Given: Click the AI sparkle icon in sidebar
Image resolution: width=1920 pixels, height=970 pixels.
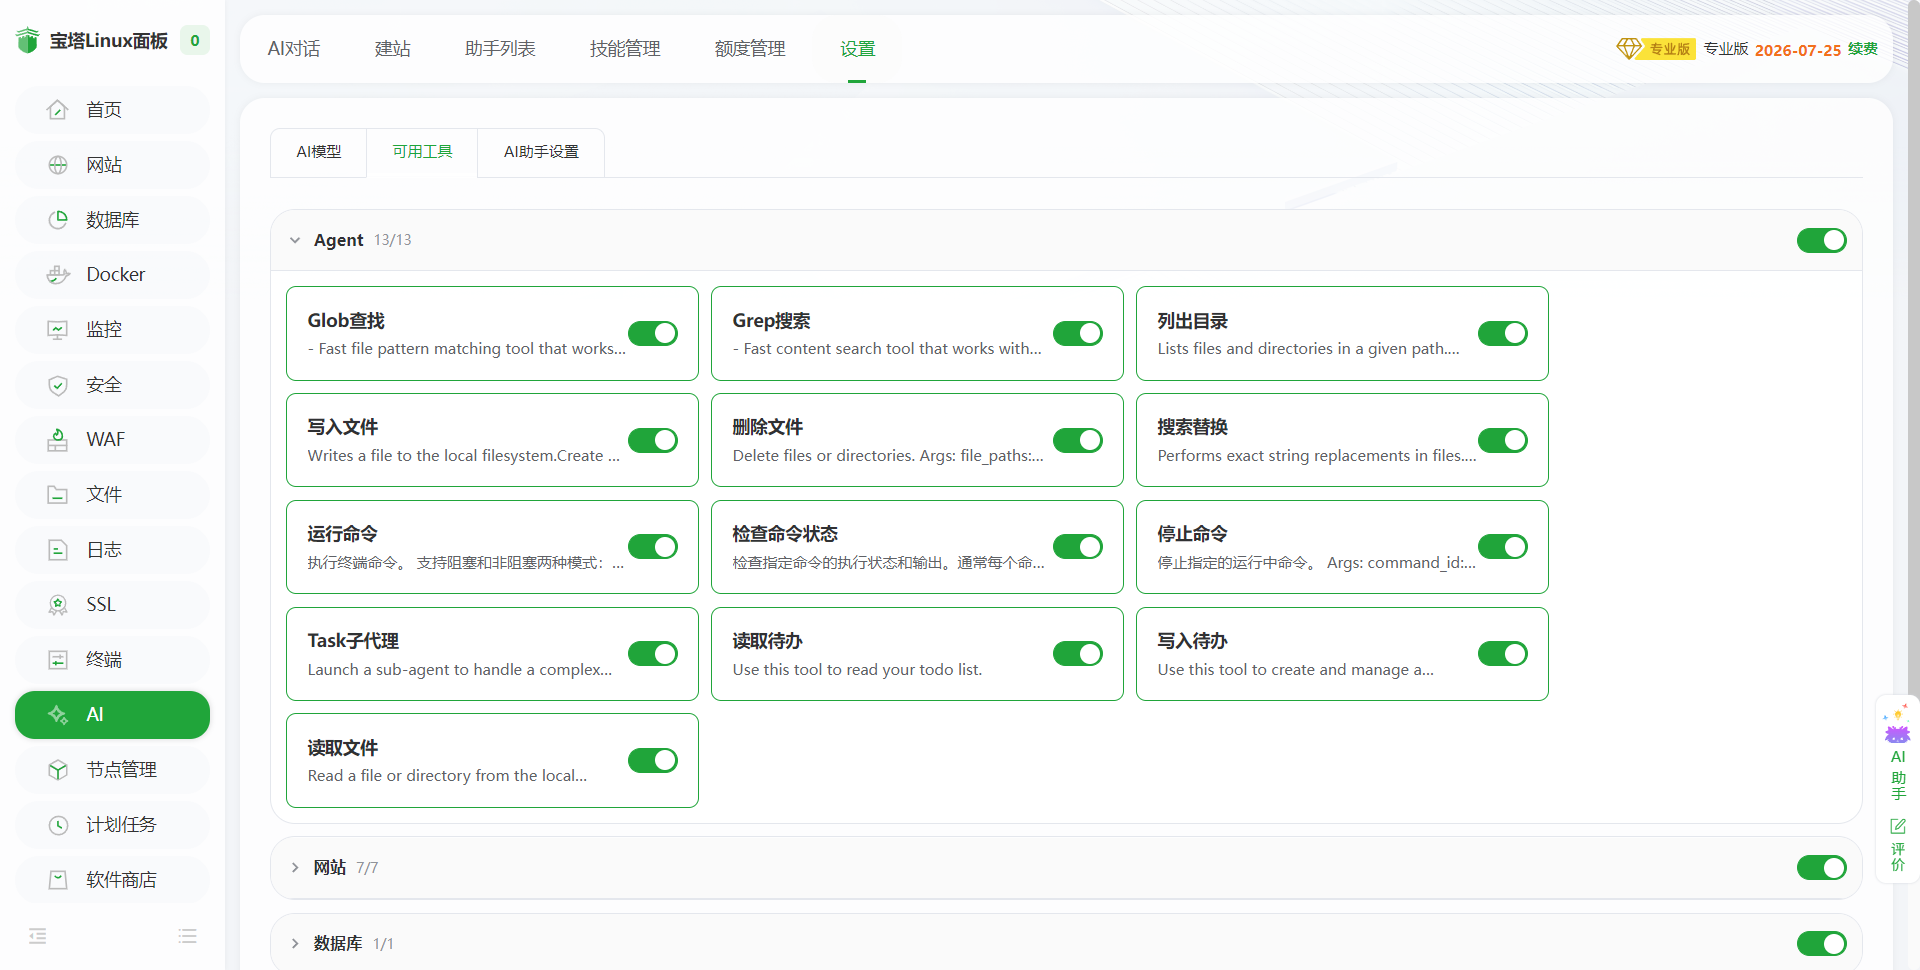Looking at the screenshot, I should [x=58, y=715].
